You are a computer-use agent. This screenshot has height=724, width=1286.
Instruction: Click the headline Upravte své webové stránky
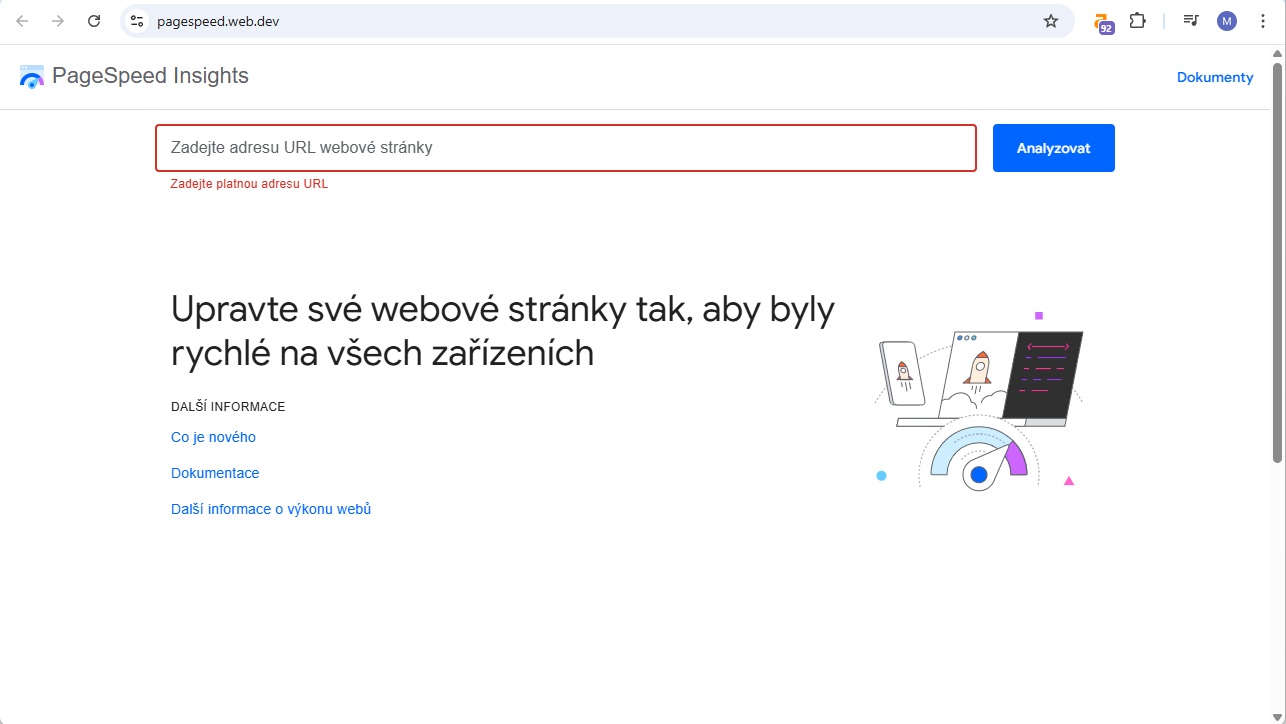[x=502, y=331]
